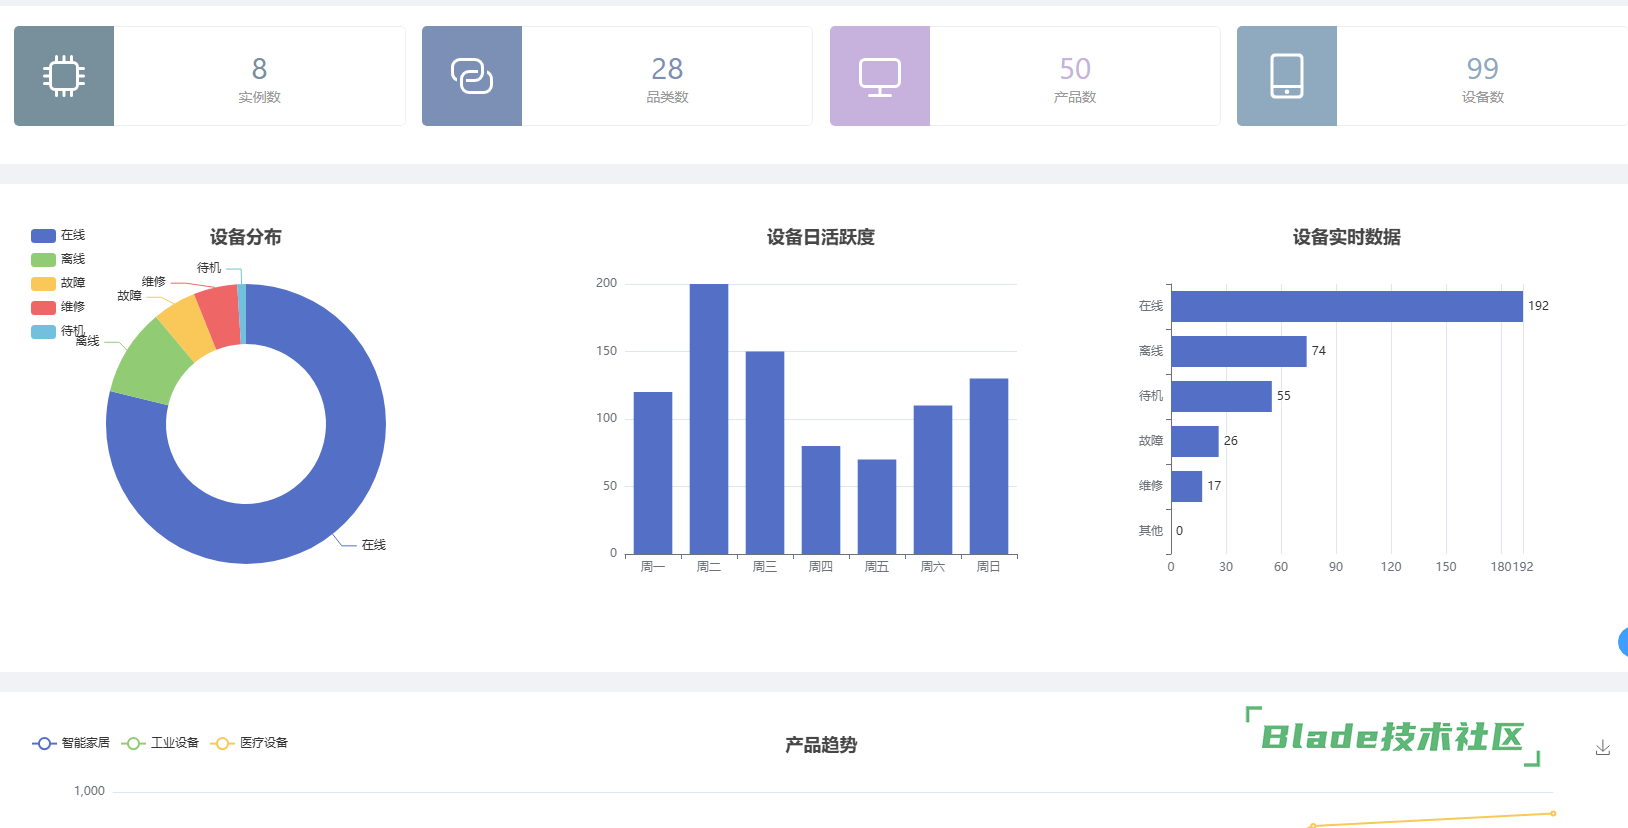Screen dimensions: 1628x828
Task: Click the 周三 bar in 设备日活跃度
Action: pos(765,453)
